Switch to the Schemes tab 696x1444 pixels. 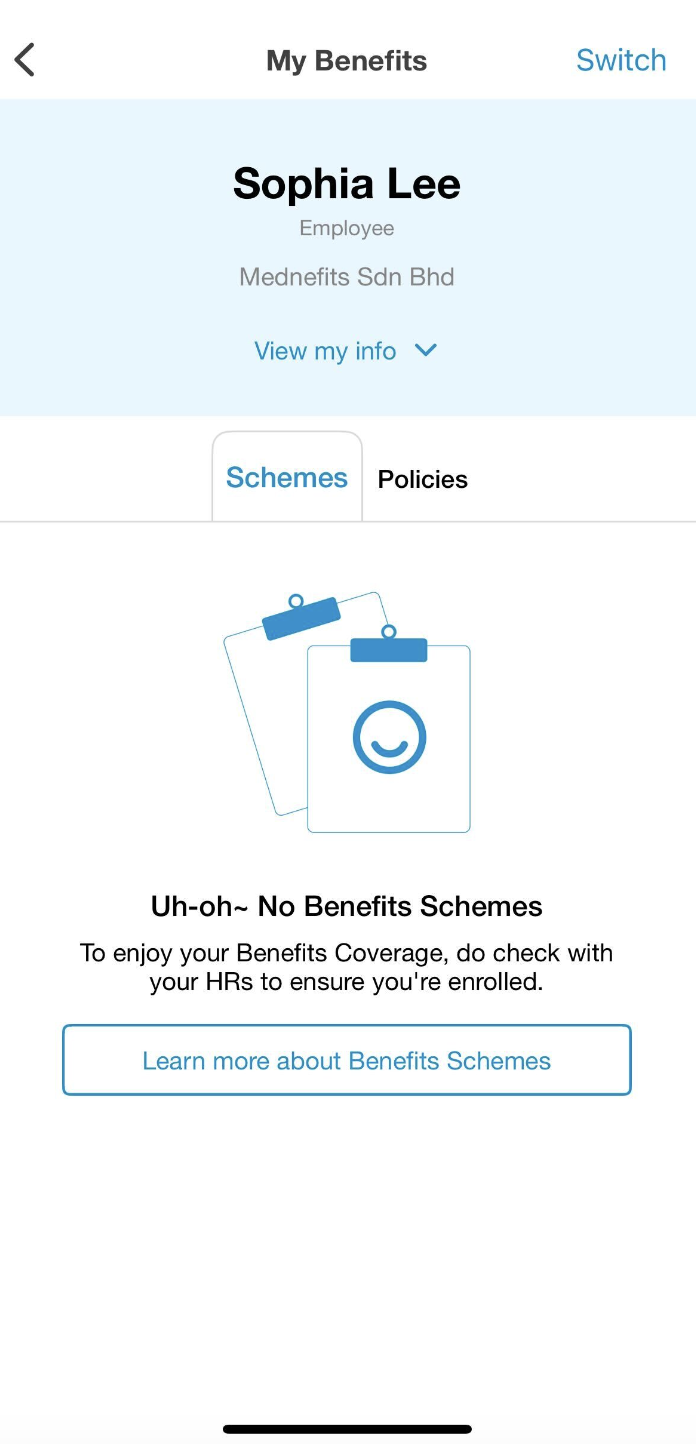287,478
